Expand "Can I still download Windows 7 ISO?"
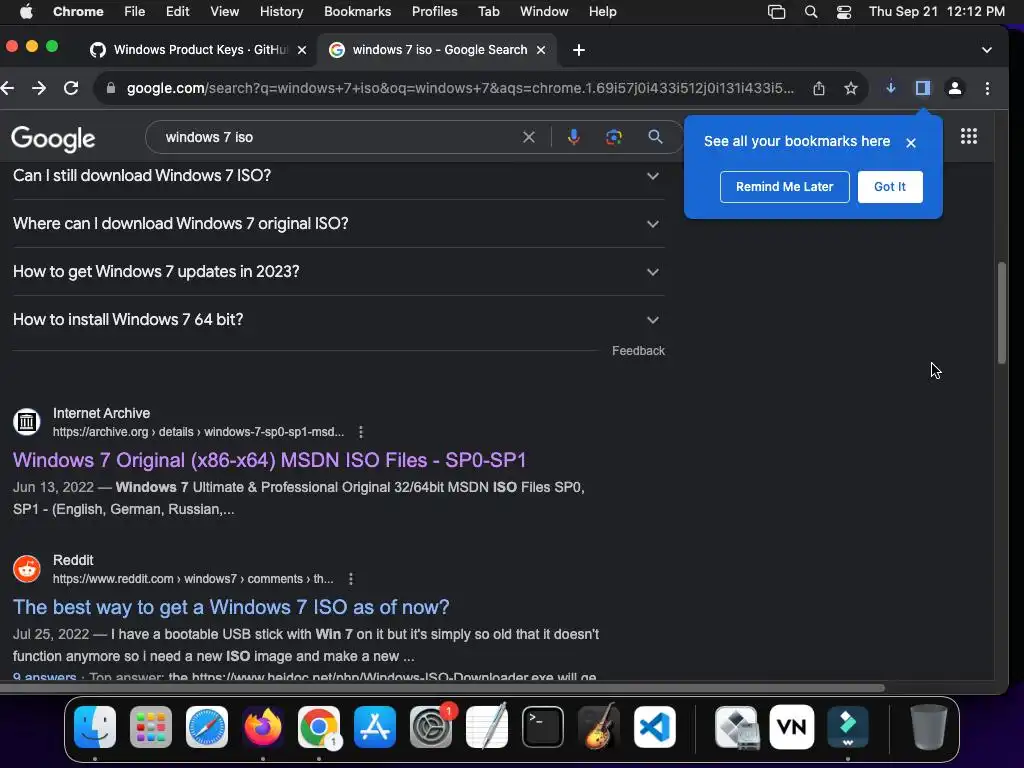This screenshot has width=1024, height=768. pyautogui.click(x=339, y=176)
